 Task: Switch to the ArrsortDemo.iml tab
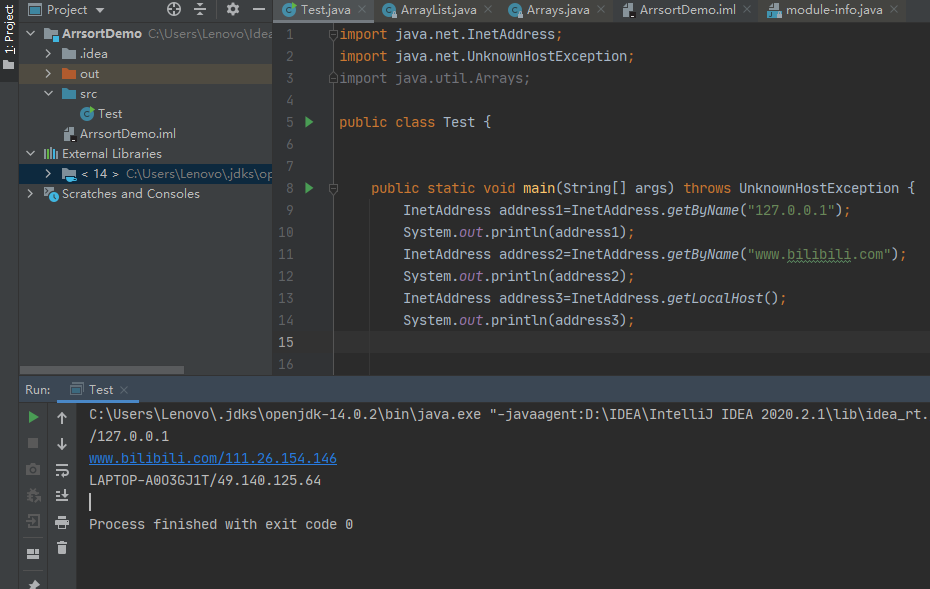(687, 9)
